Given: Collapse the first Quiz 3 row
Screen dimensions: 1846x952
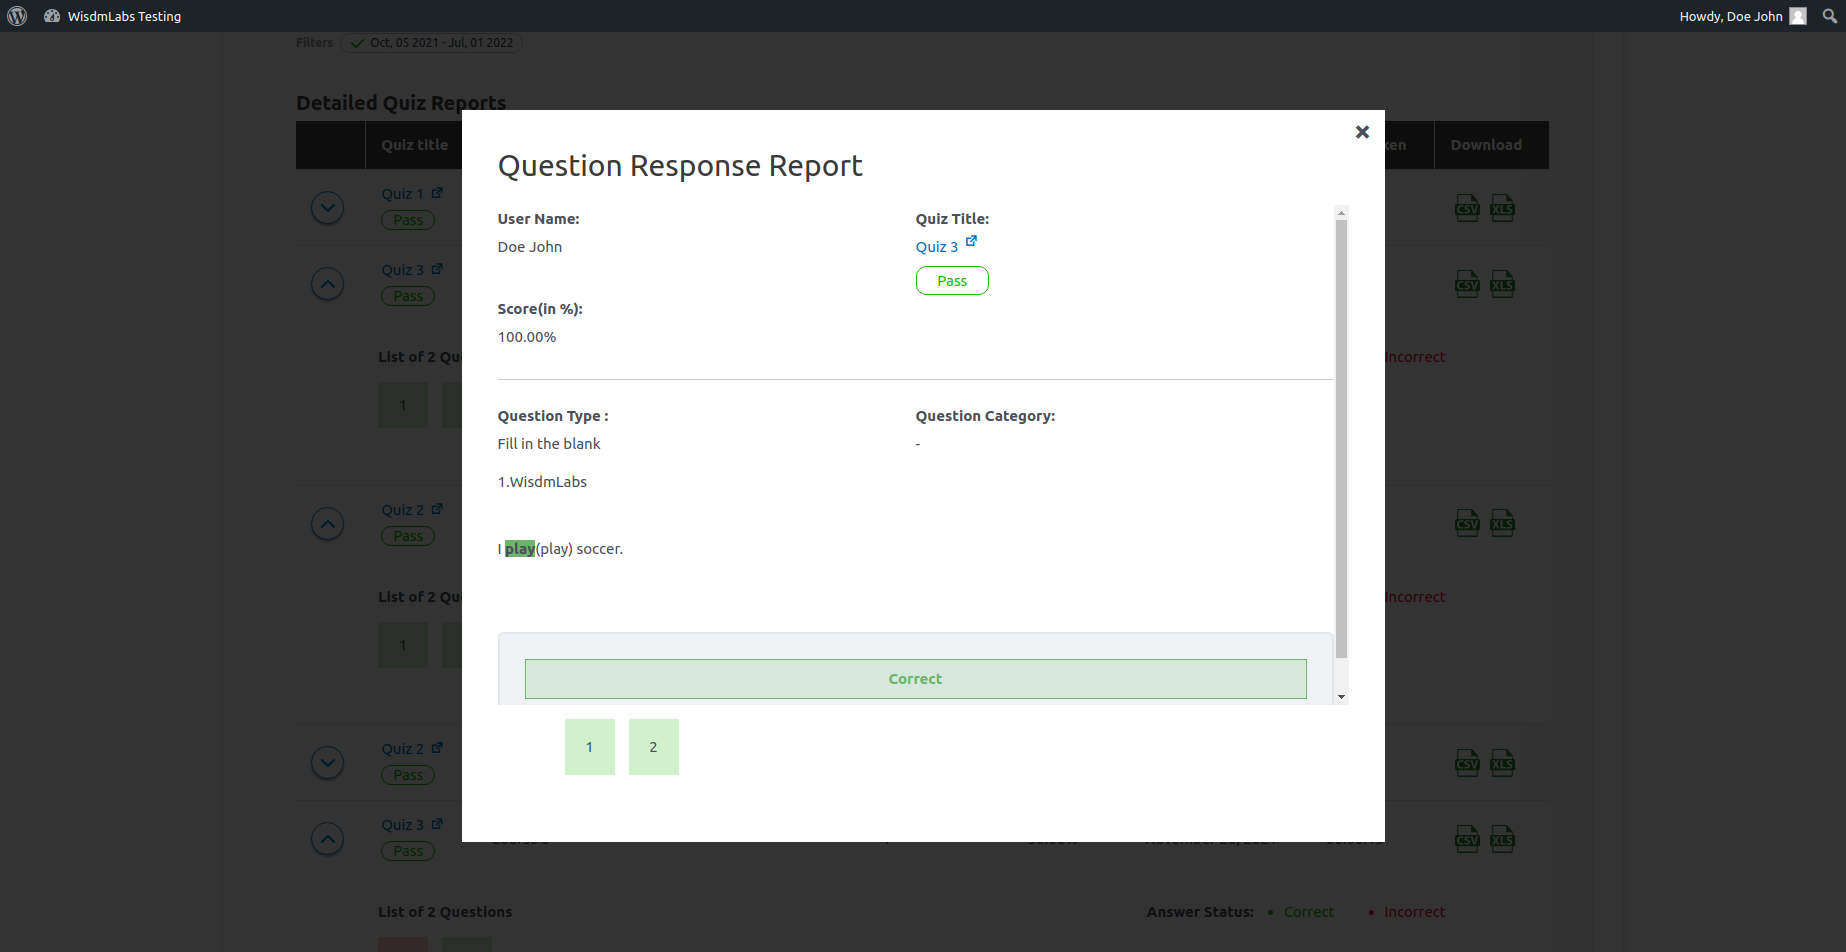Looking at the screenshot, I should coord(328,284).
